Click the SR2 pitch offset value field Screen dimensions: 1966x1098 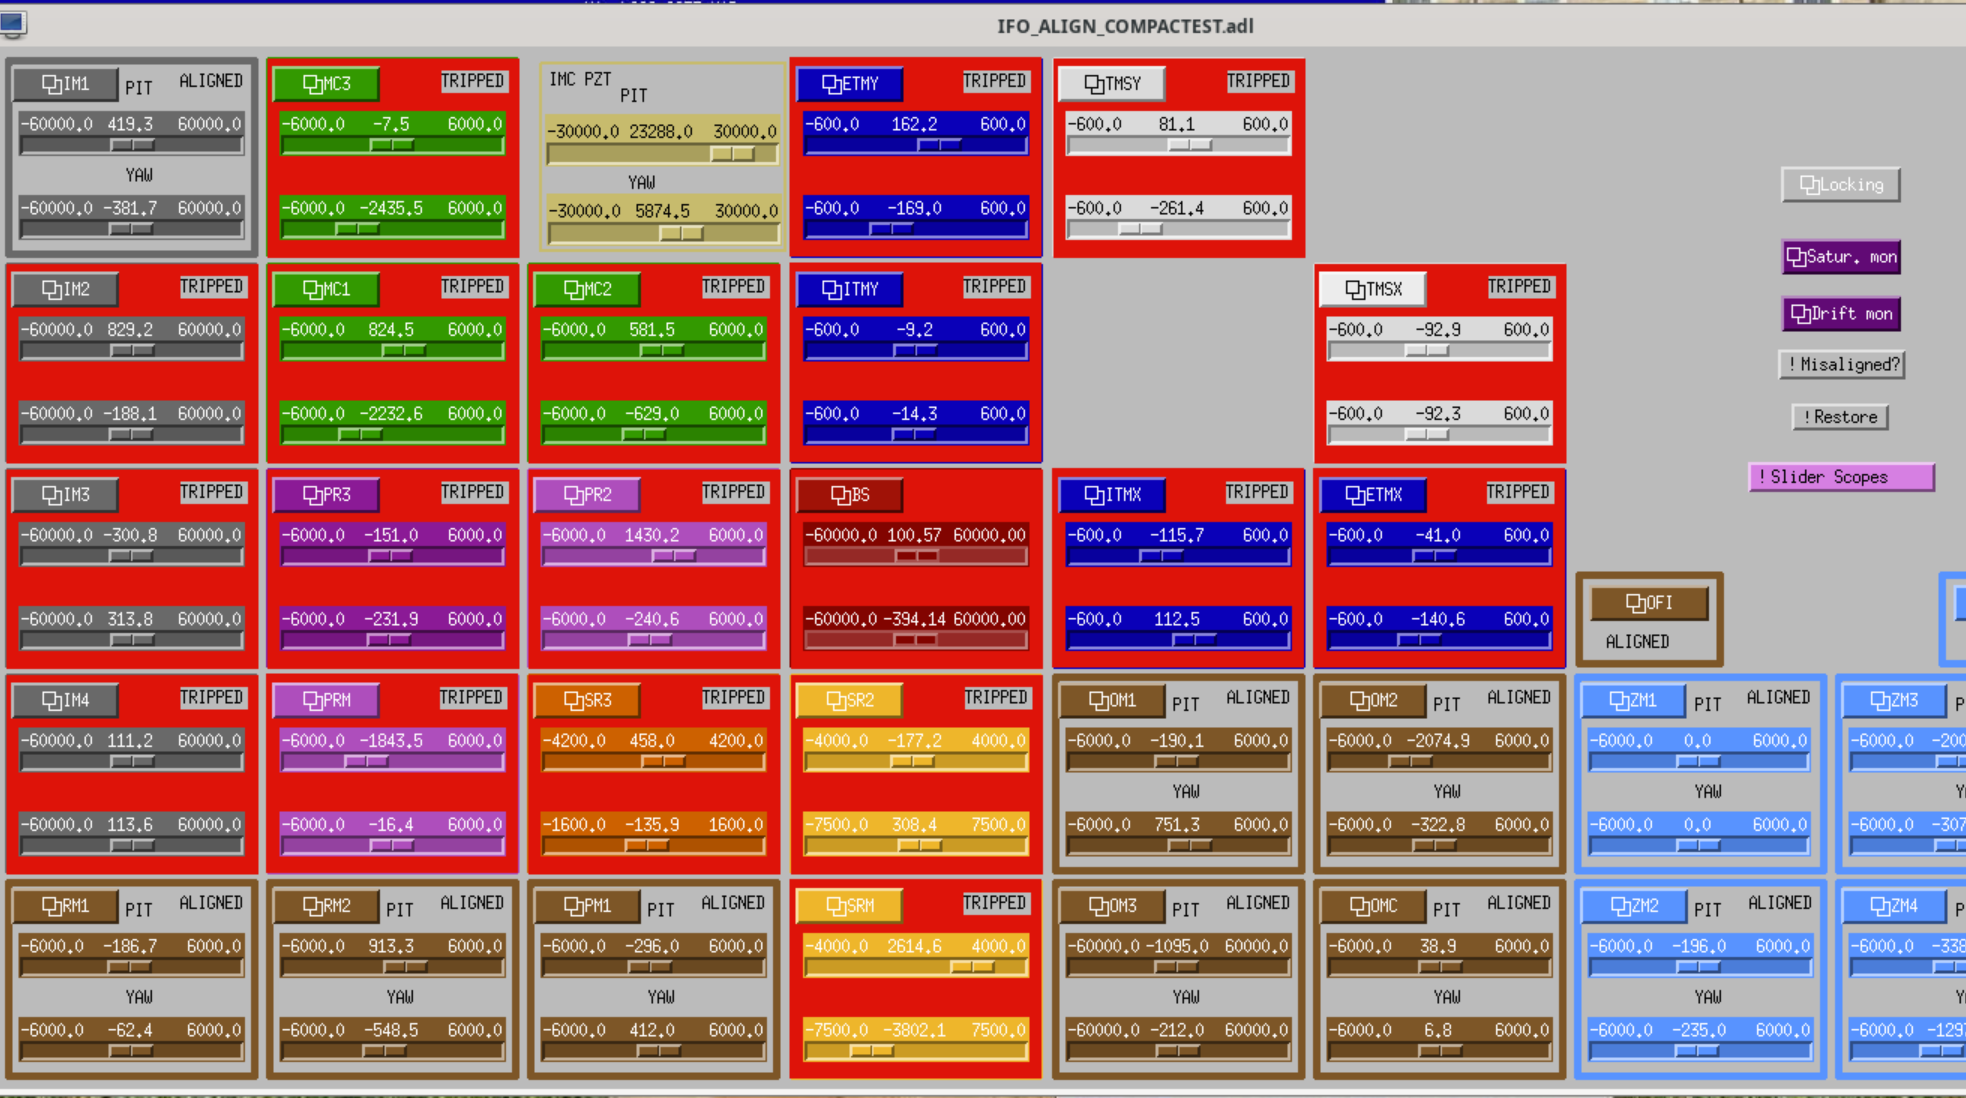[x=915, y=741]
